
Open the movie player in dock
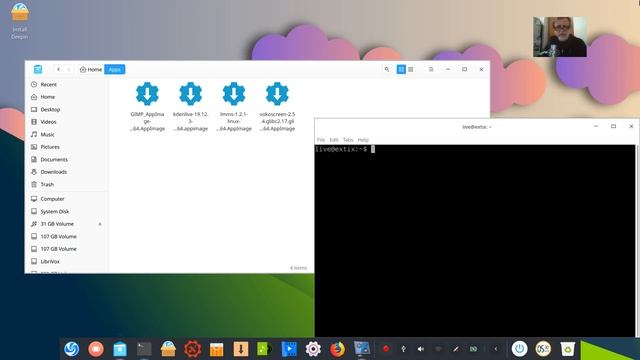click(289, 349)
